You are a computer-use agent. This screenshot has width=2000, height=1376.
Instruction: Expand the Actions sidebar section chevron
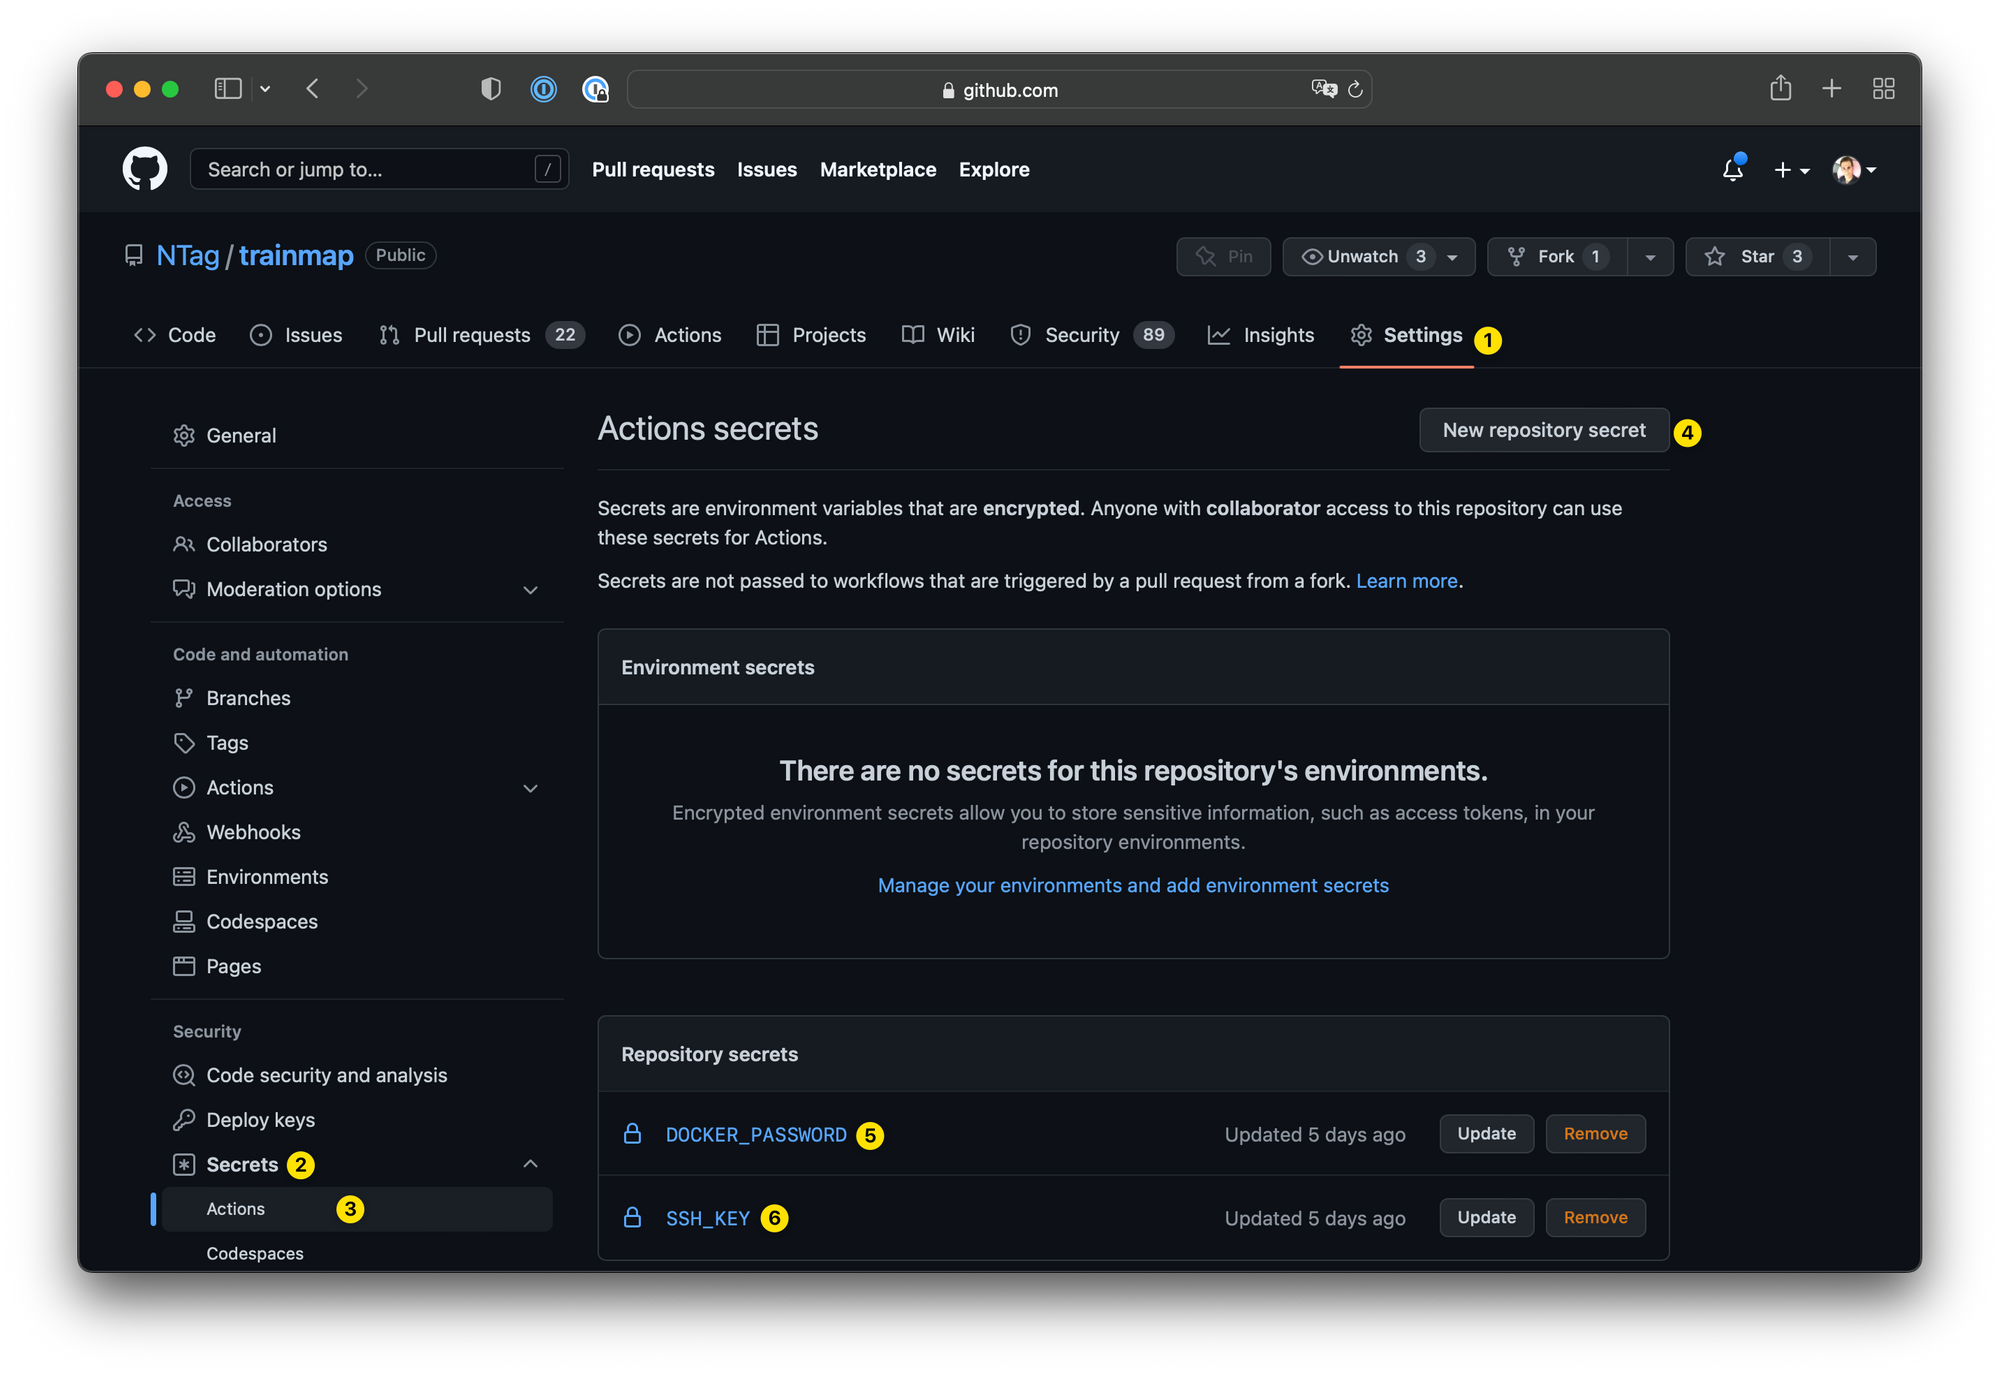click(x=531, y=788)
